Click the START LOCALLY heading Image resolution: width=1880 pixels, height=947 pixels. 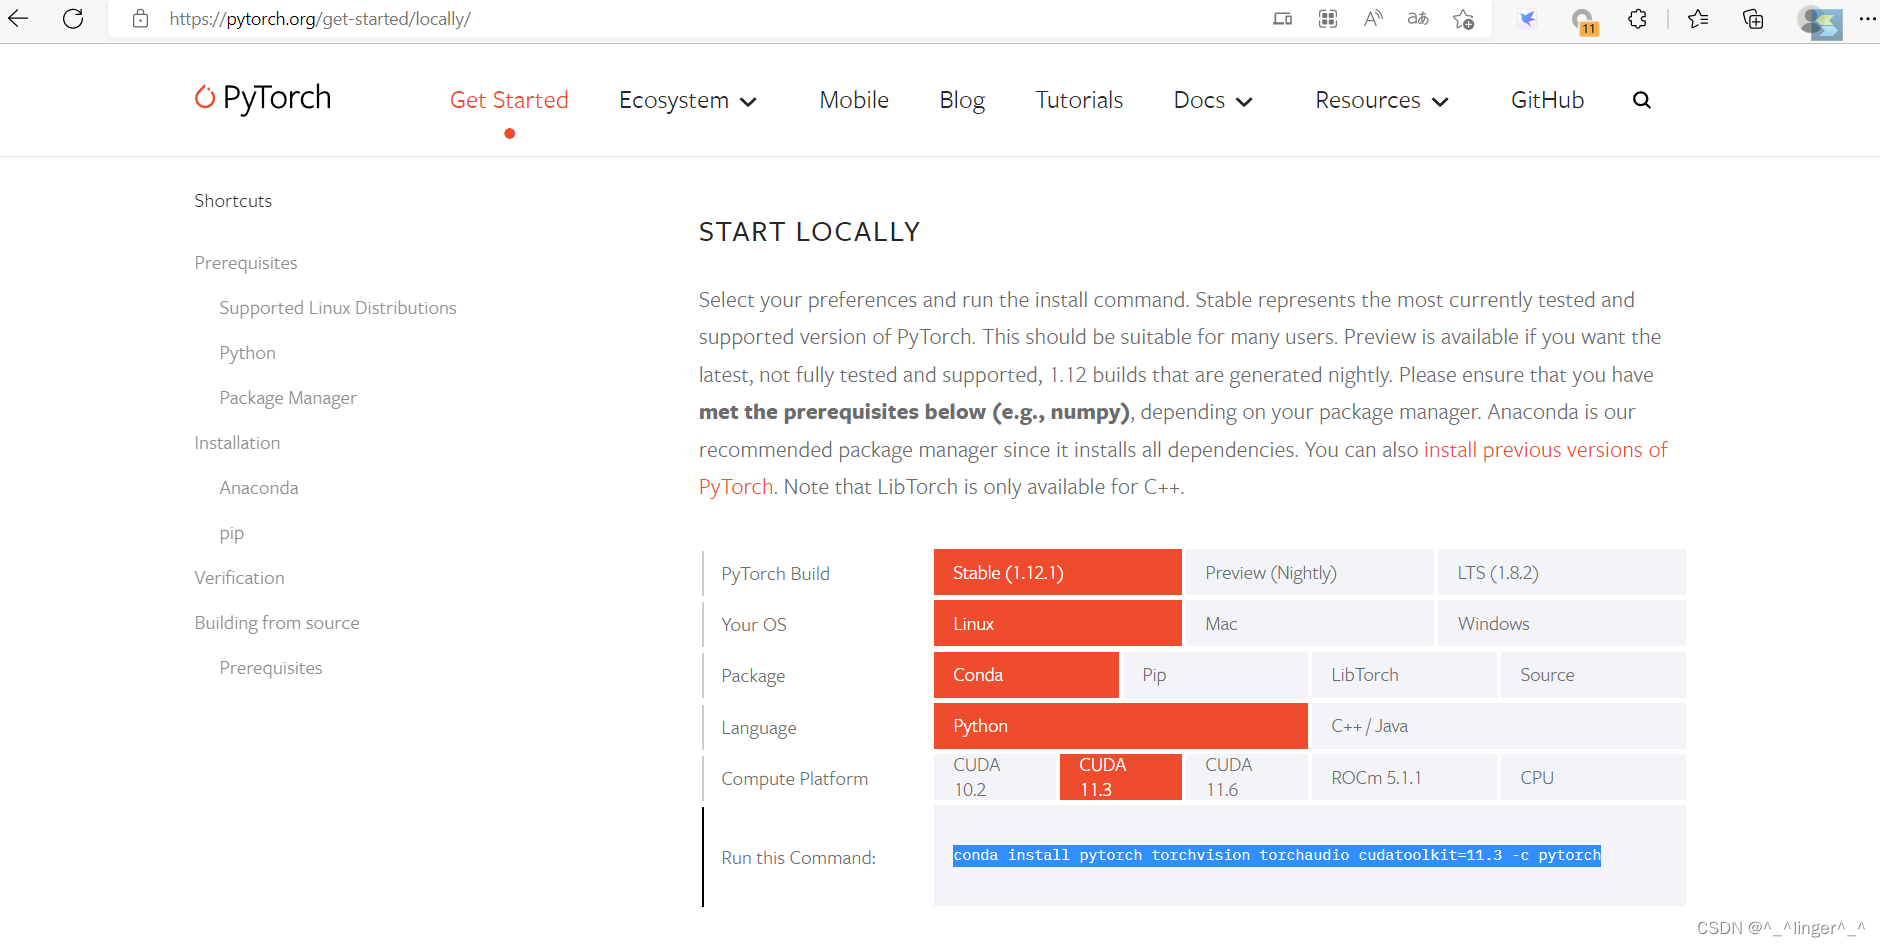click(809, 232)
